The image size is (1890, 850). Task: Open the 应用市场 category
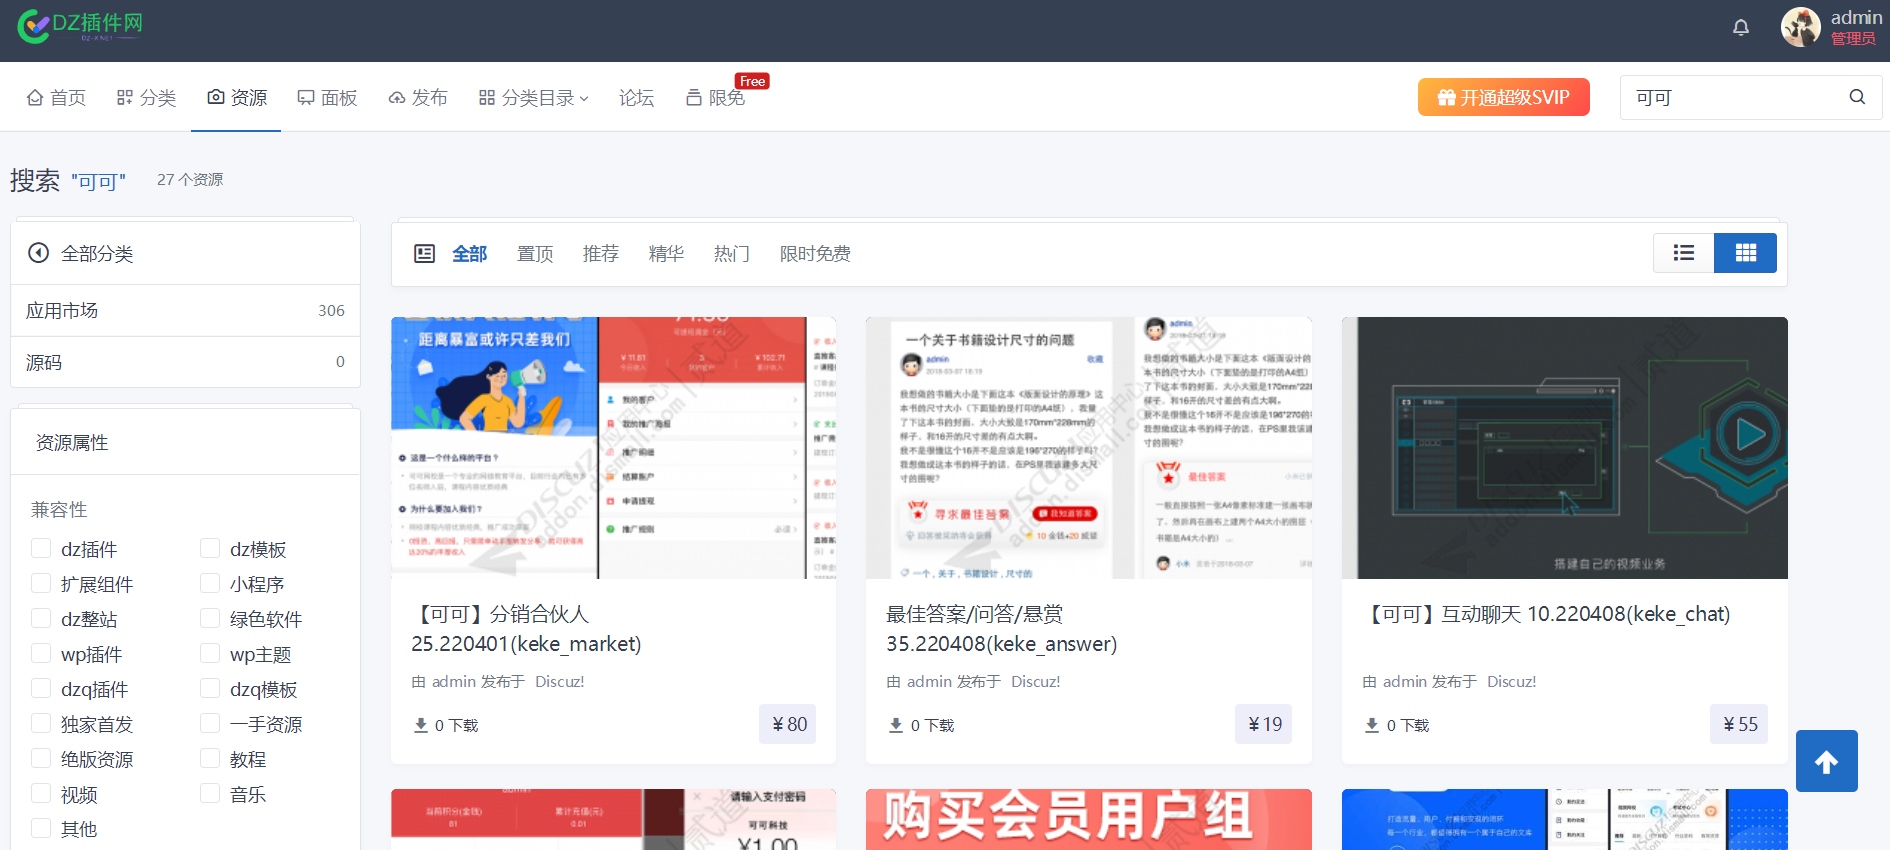pos(185,310)
